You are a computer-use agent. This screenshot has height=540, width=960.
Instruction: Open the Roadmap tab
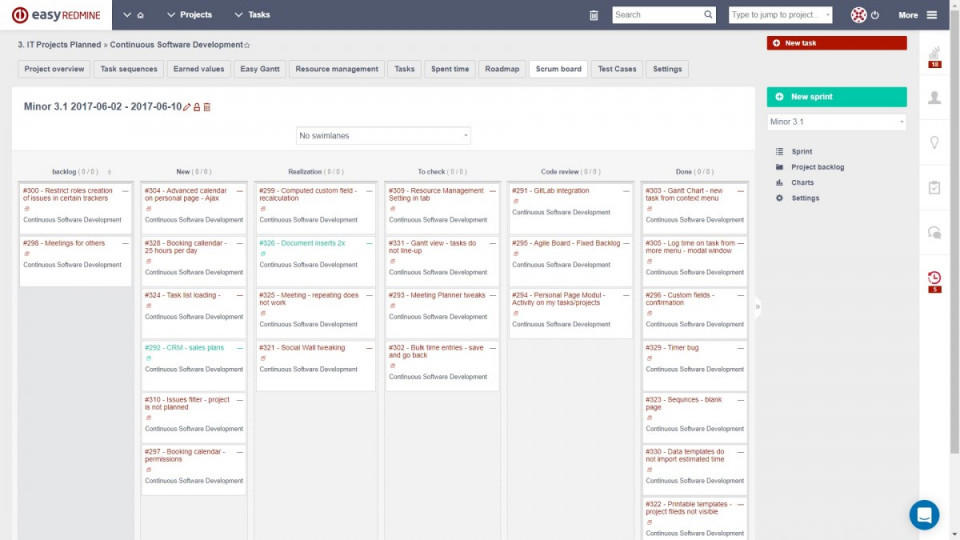point(502,69)
